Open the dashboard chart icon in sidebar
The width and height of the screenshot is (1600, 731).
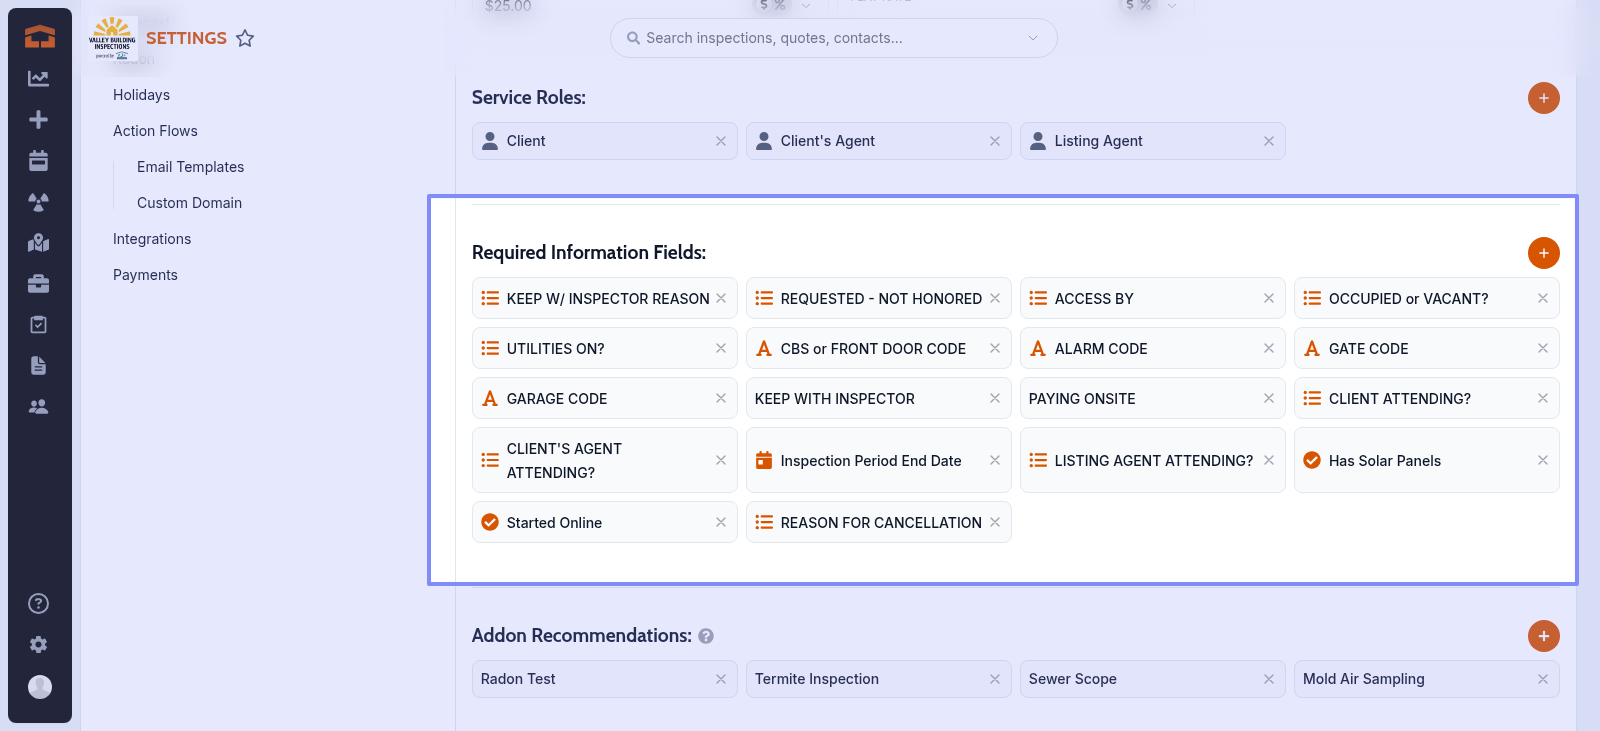(x=39, y=79)
